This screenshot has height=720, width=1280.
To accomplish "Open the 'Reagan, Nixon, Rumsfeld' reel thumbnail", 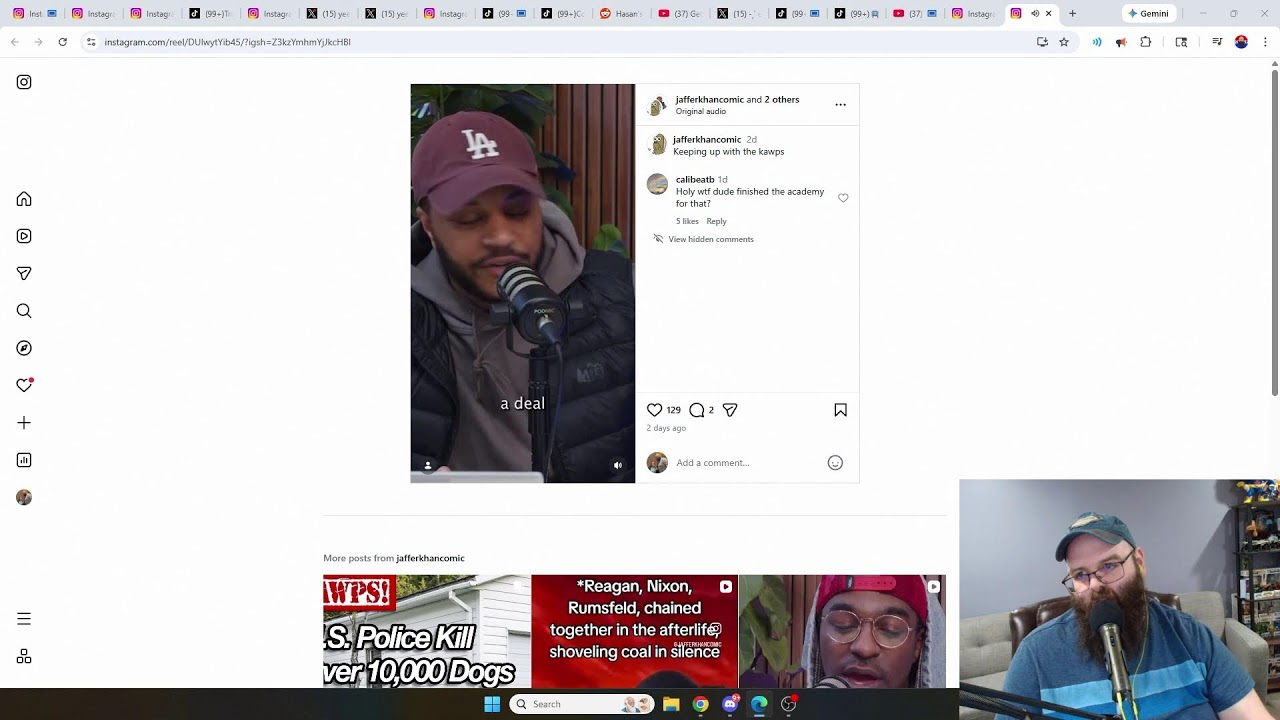I will click(x=634, y=631).
